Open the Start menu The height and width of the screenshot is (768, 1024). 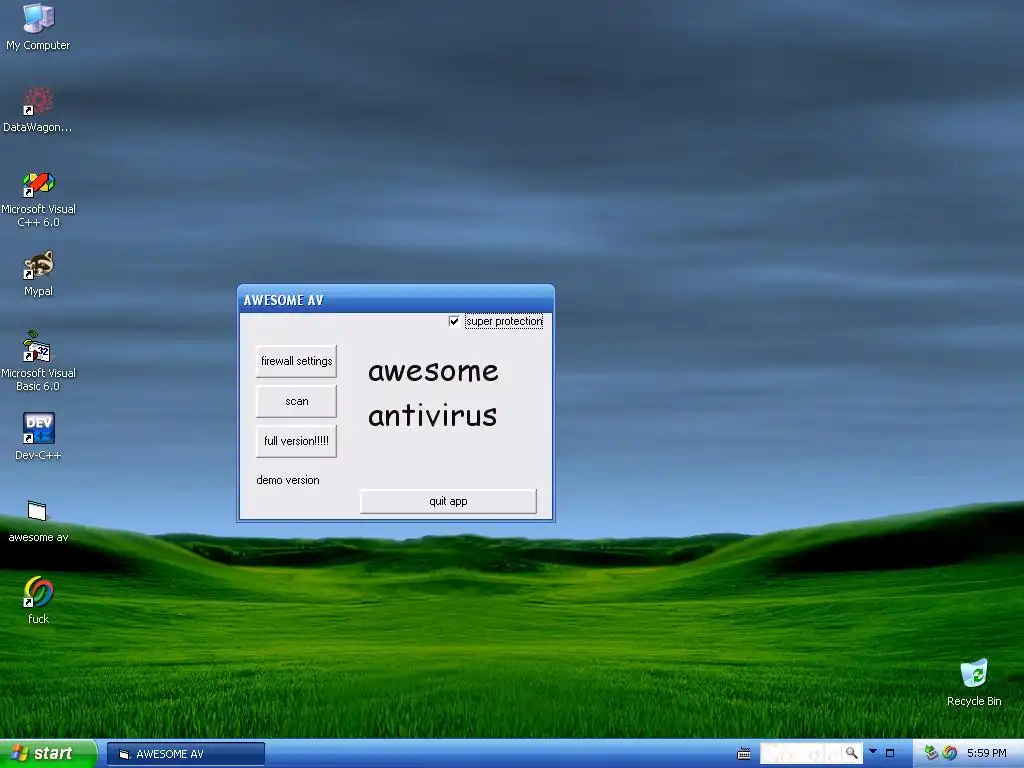pyautogui.click(x=48, y=754)
